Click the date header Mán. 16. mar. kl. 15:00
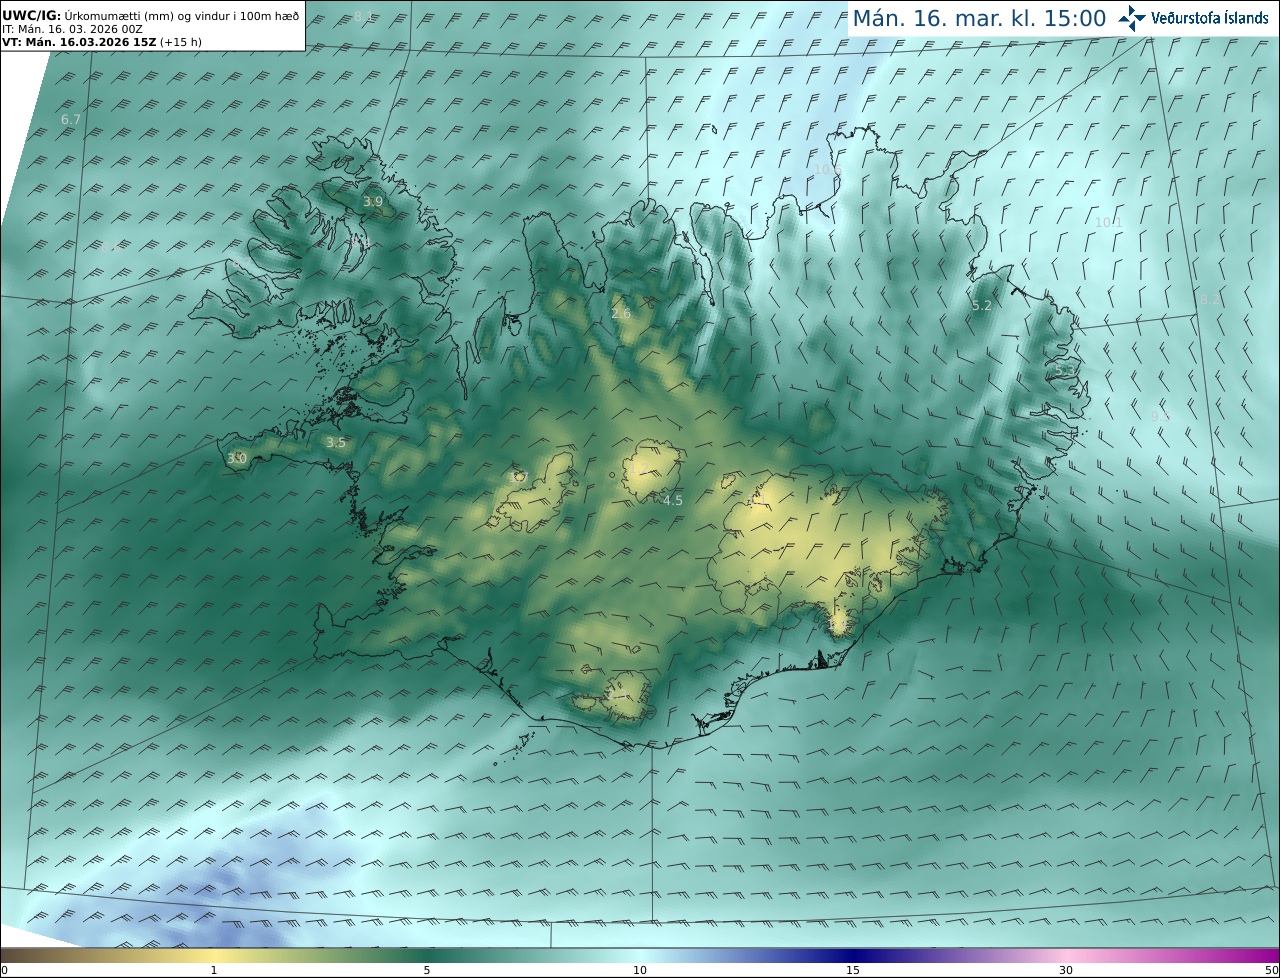The width and height of the screenshot is (1280, 978). tap(979, 18)
